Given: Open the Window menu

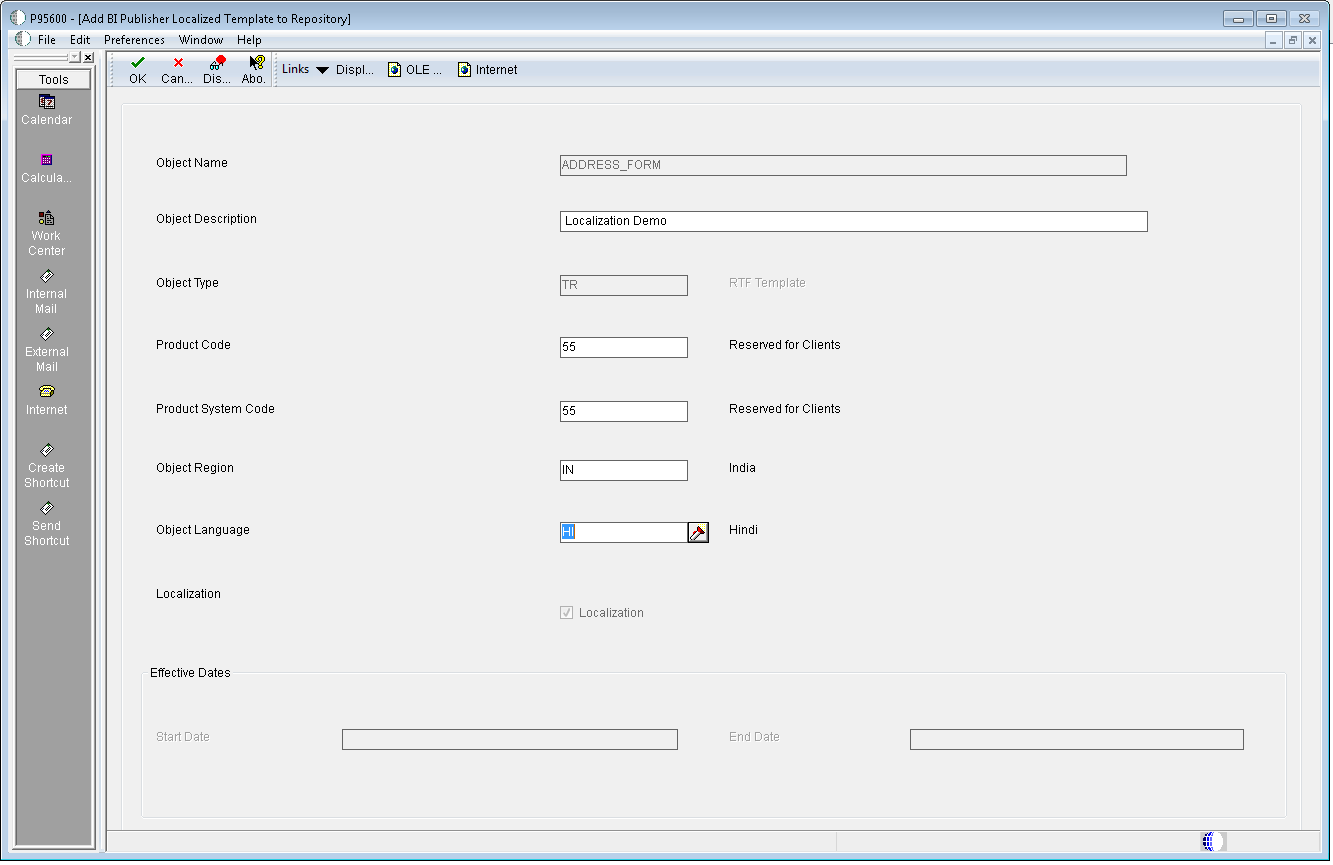Looking at the screenshot, I should click(x=201, y=40).
